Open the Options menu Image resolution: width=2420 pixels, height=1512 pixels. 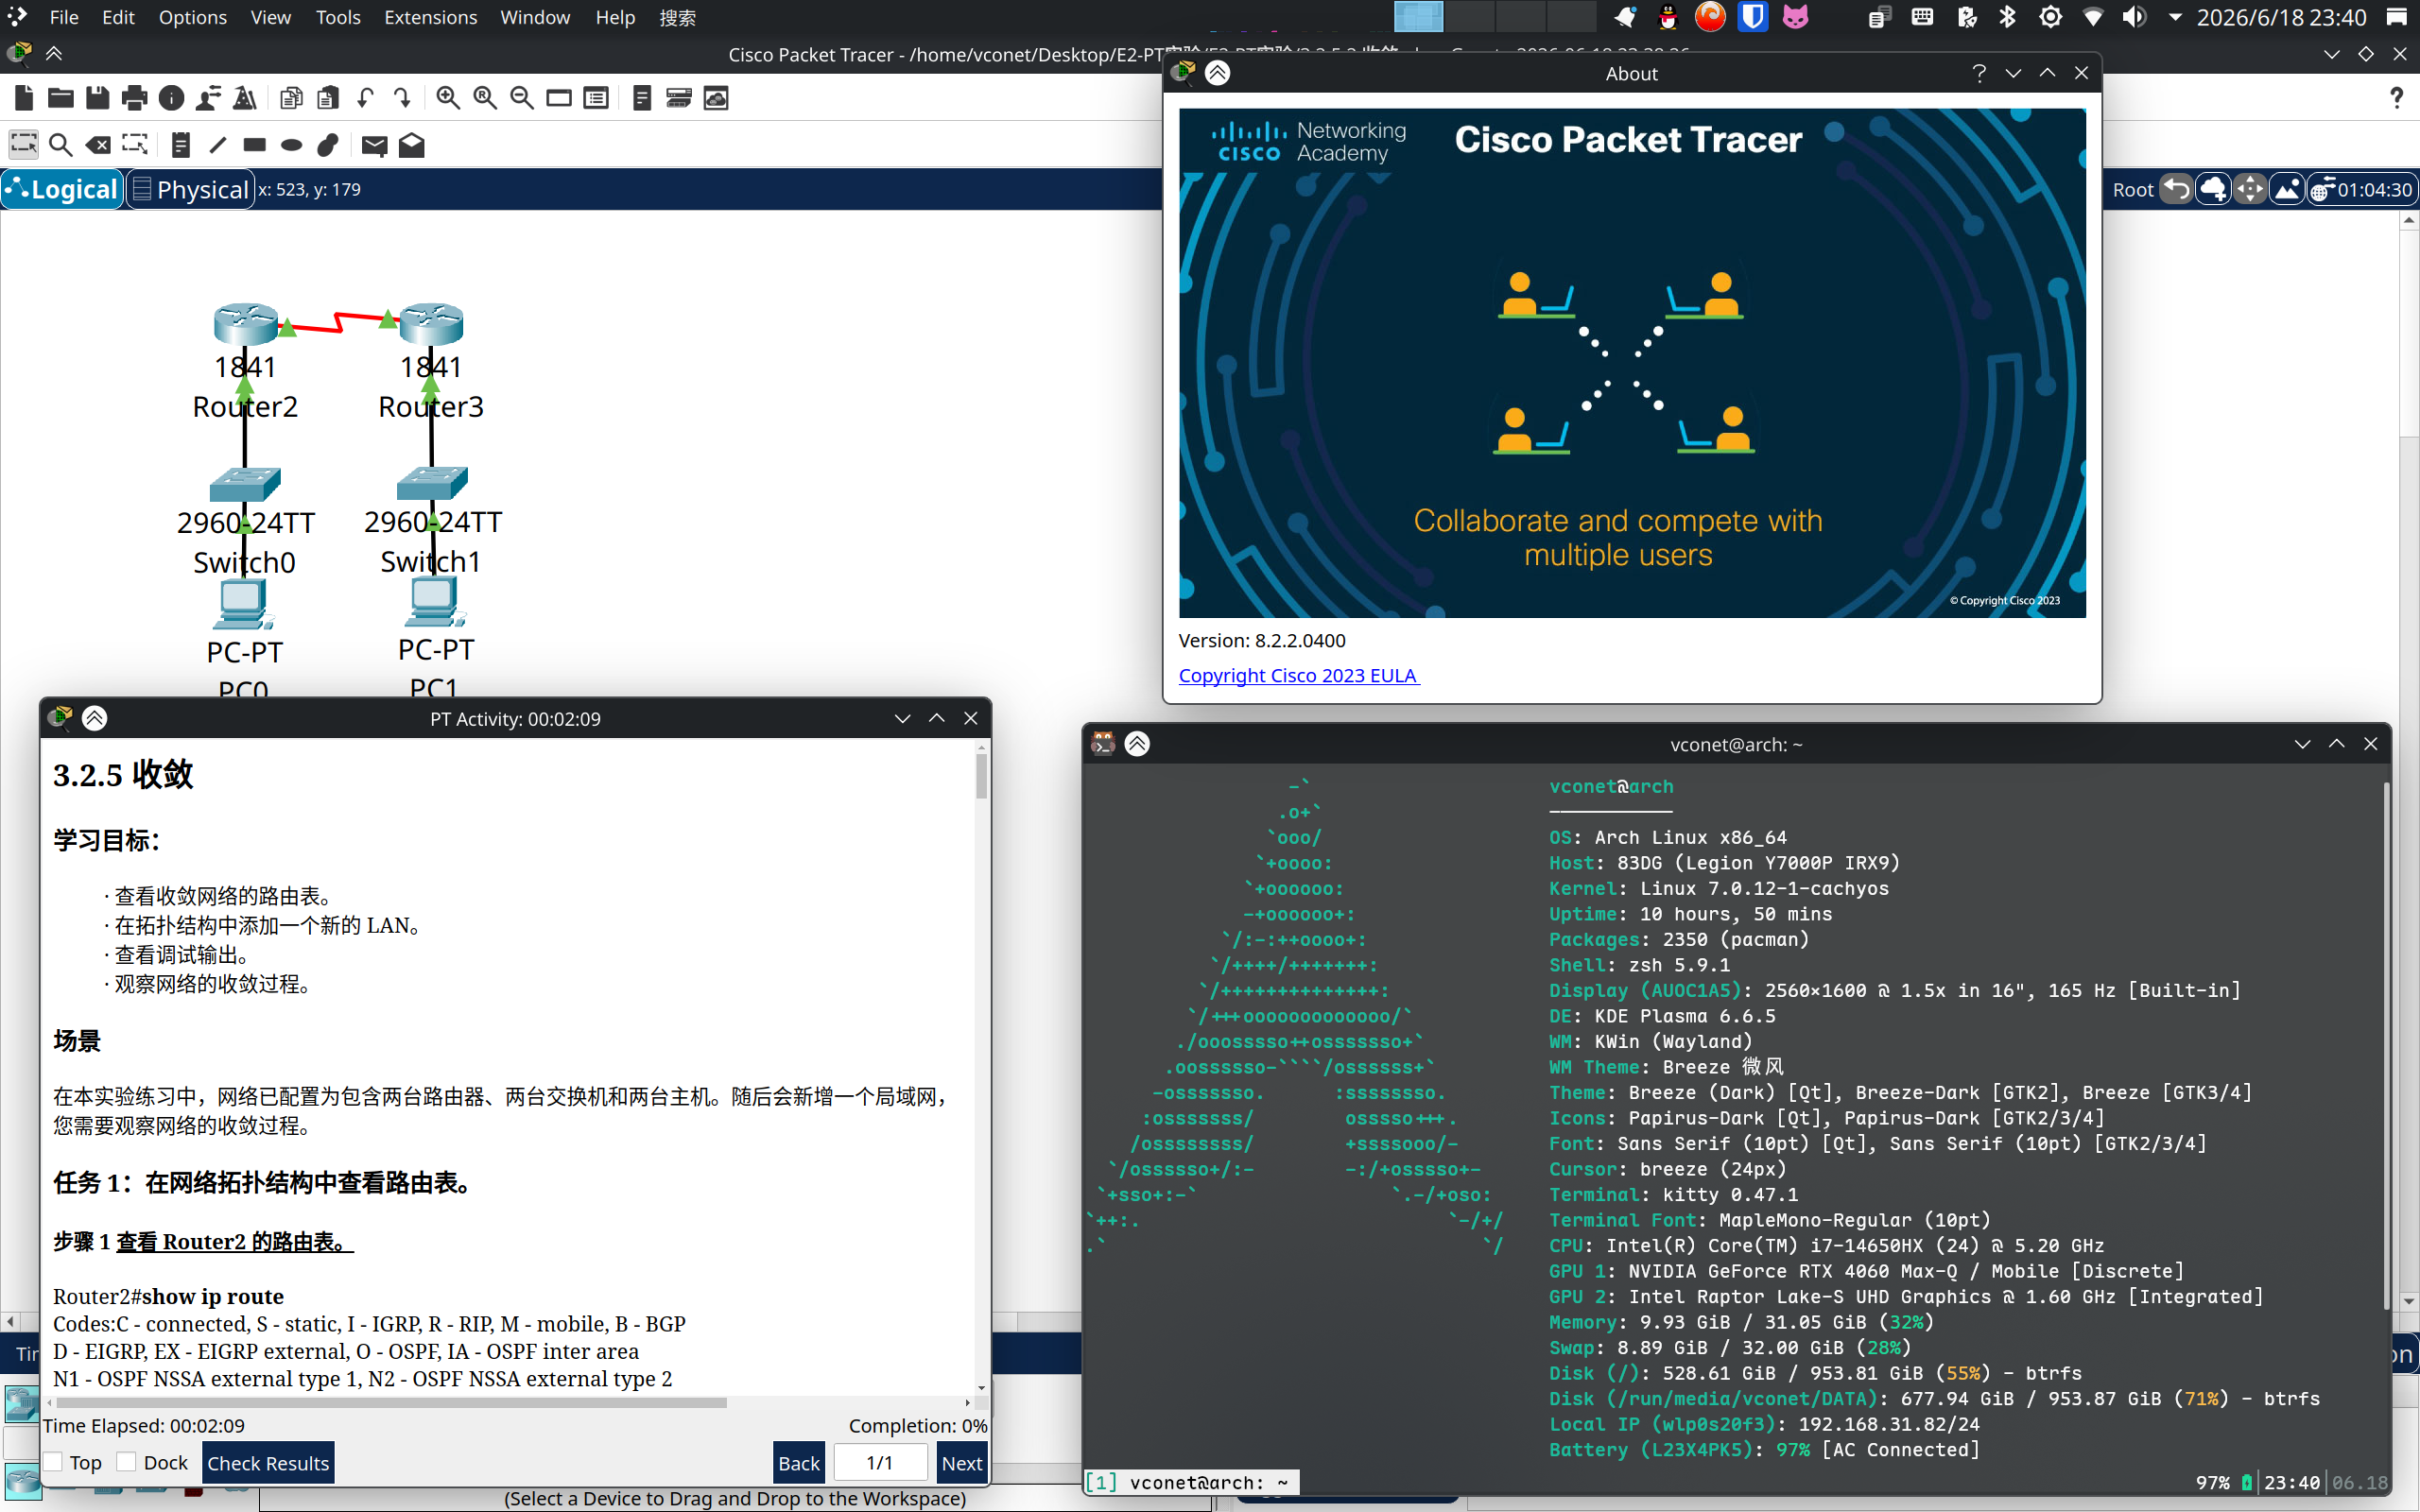point(192,17)
